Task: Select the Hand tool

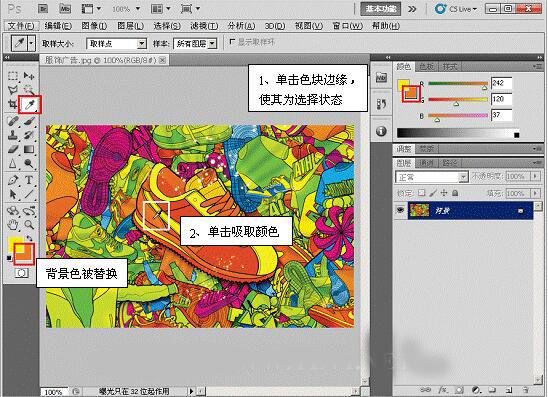Action: (x=13, y=225)
